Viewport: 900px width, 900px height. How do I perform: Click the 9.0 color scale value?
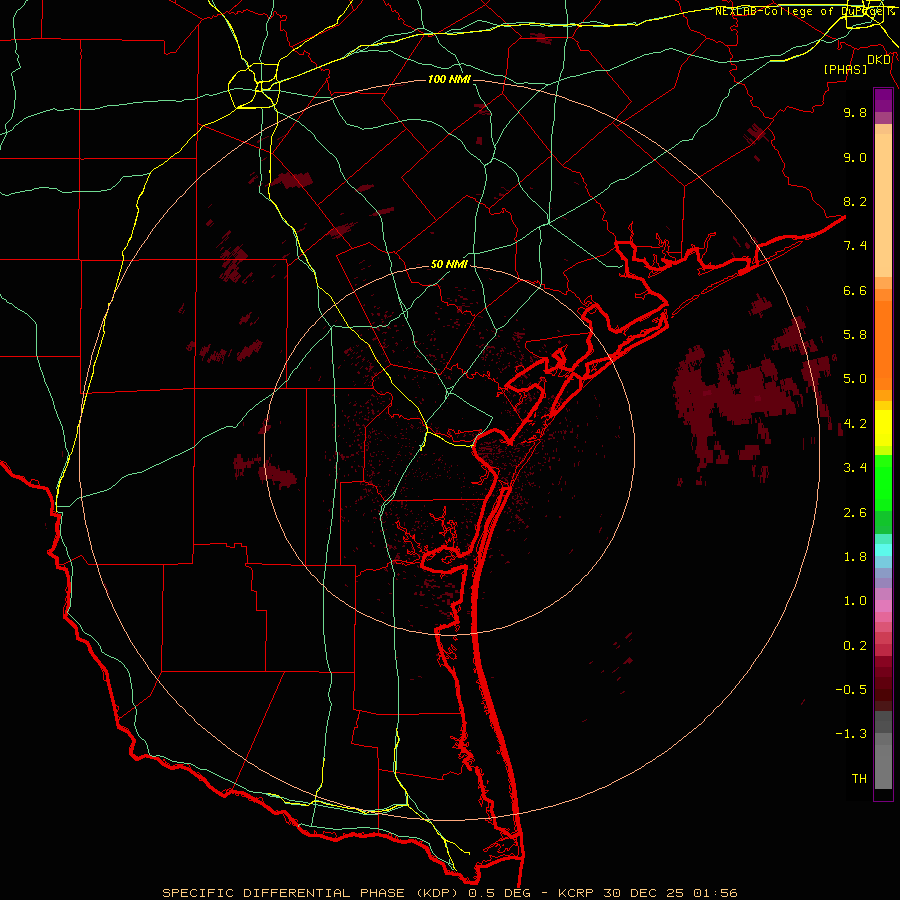[x=855, y=157]
